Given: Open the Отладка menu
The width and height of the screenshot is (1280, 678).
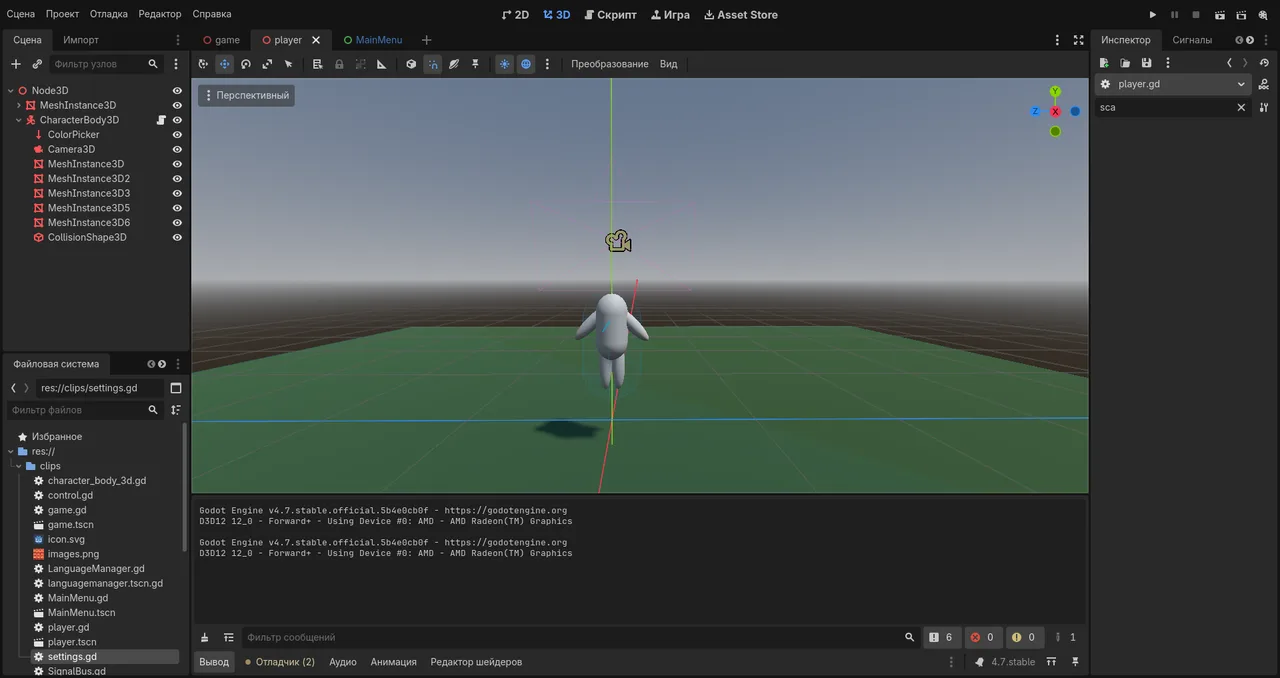Looking at the screenshot, I should point(109,14).
